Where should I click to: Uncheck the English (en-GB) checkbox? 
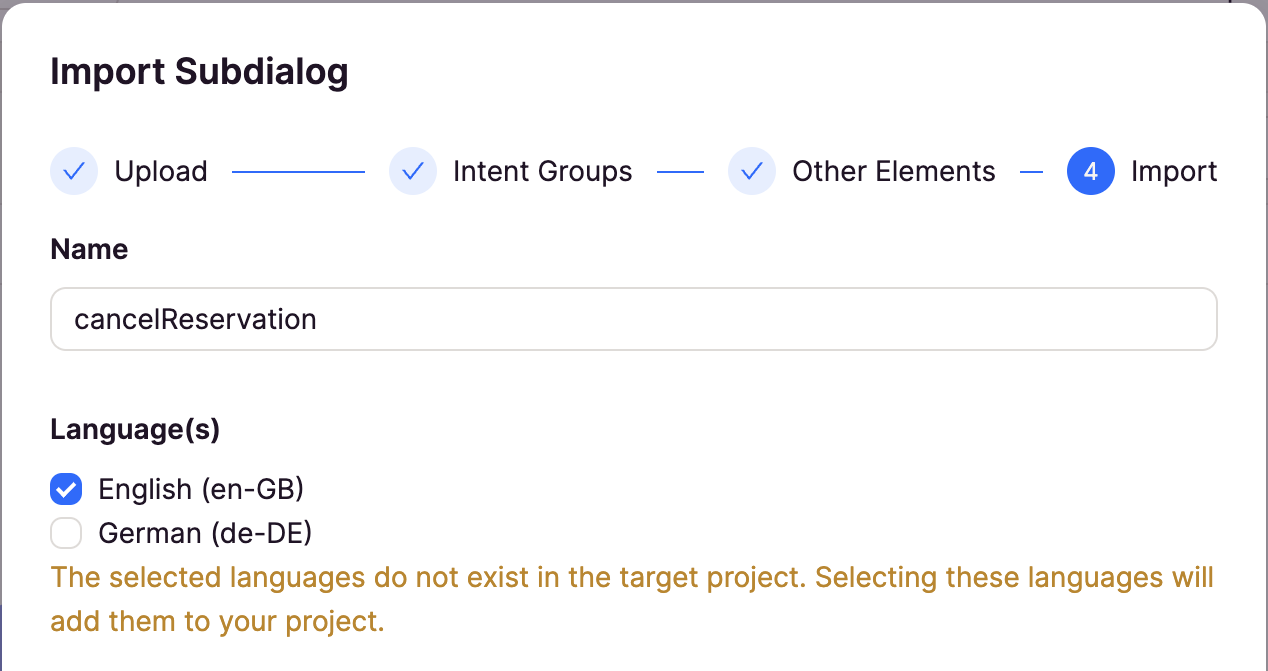point(66,489)
